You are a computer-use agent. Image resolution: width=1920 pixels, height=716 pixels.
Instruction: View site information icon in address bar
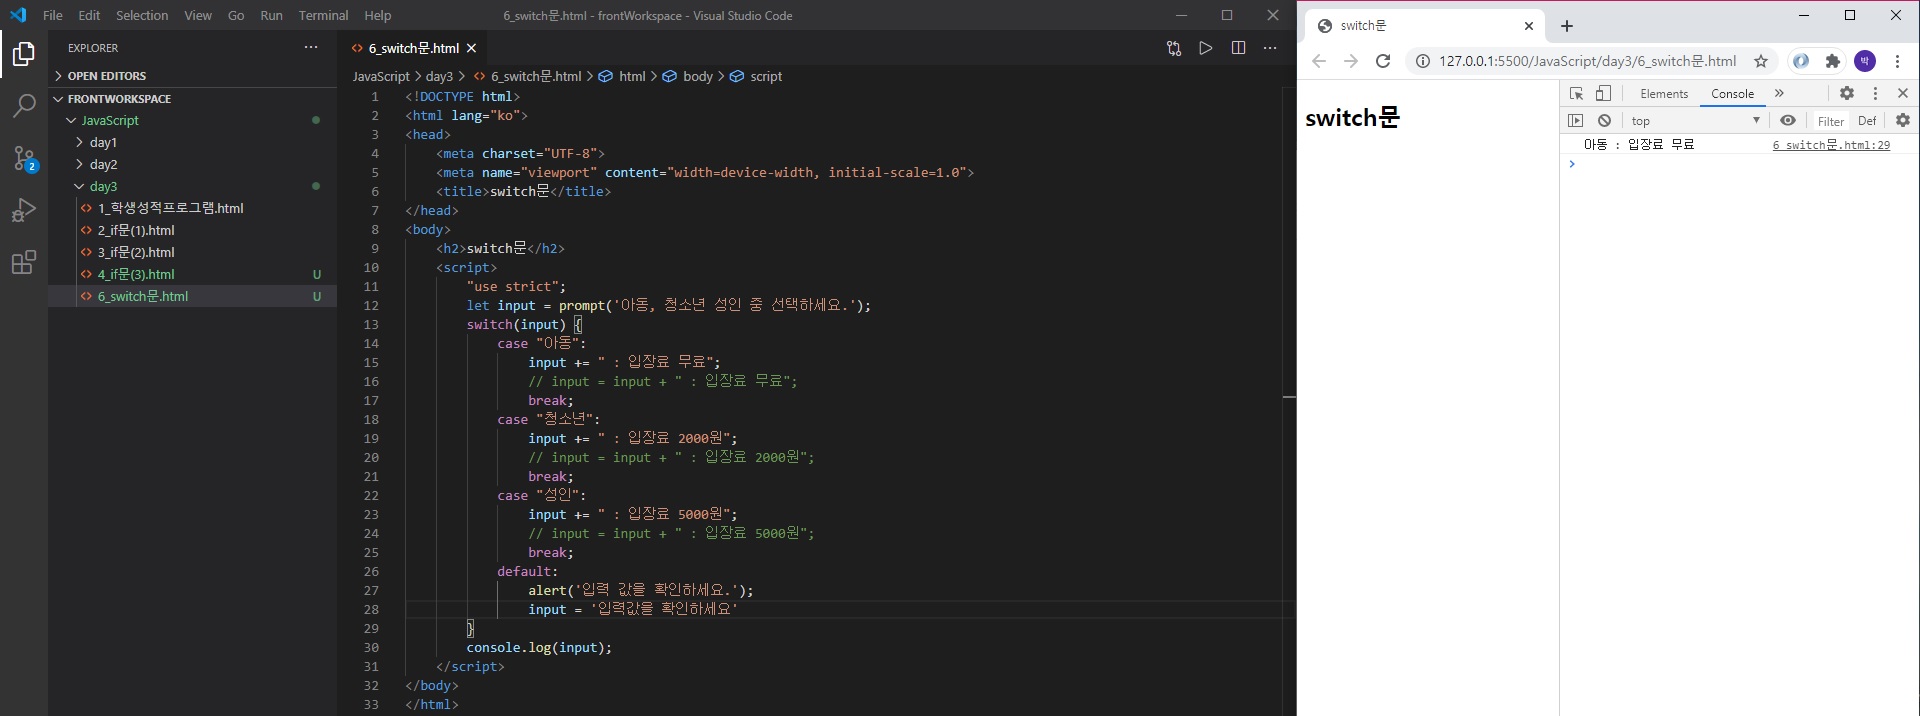[x=1422, y=61]
